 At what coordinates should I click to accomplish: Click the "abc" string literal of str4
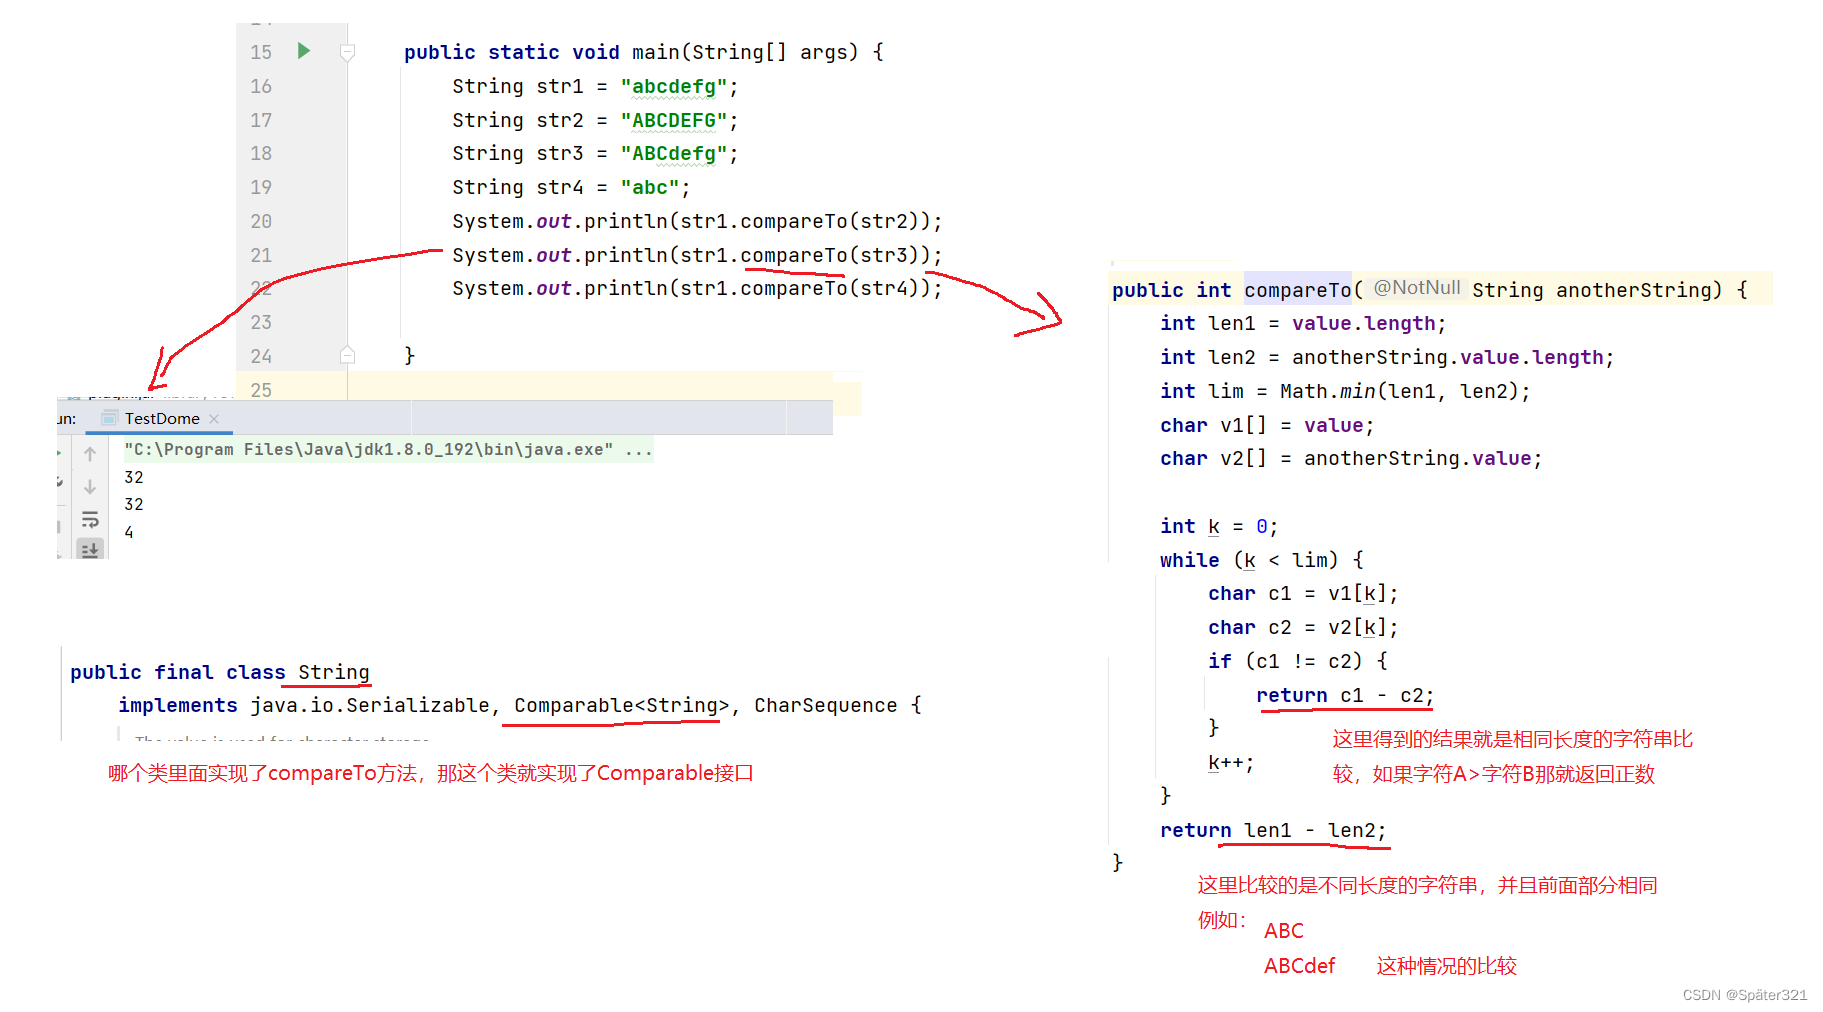point(650,188)
